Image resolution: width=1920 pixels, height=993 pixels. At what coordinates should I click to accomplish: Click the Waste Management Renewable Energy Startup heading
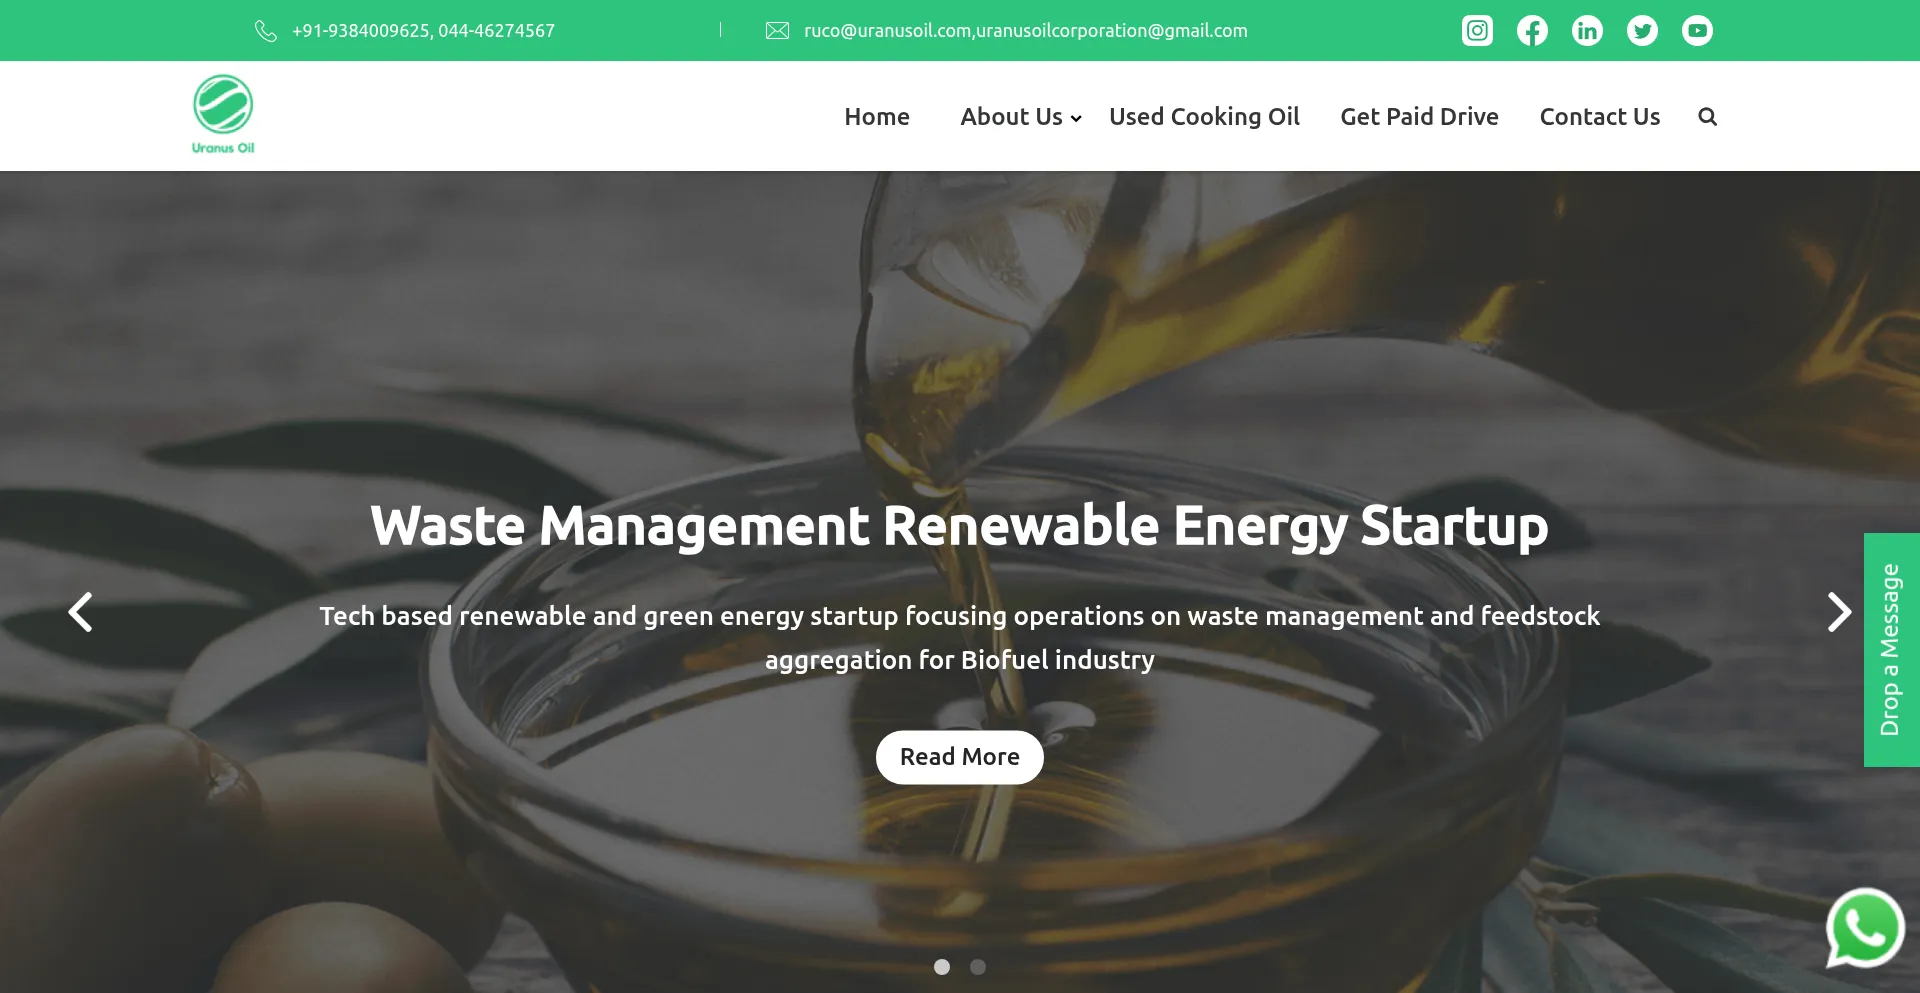pos(959,525)
